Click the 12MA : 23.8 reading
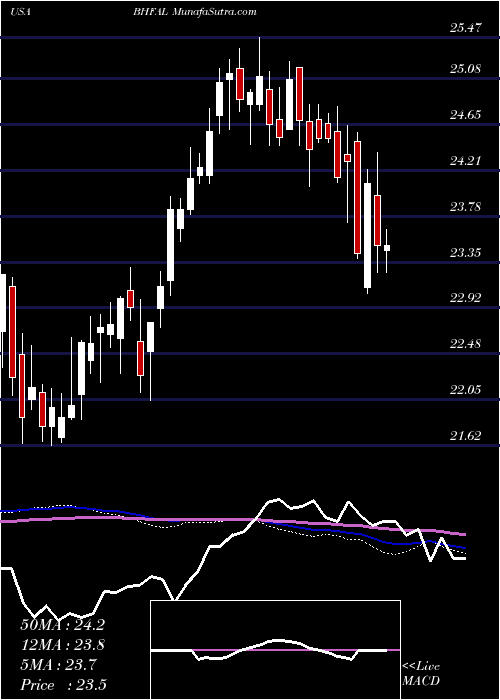 (x=62, y=645)
